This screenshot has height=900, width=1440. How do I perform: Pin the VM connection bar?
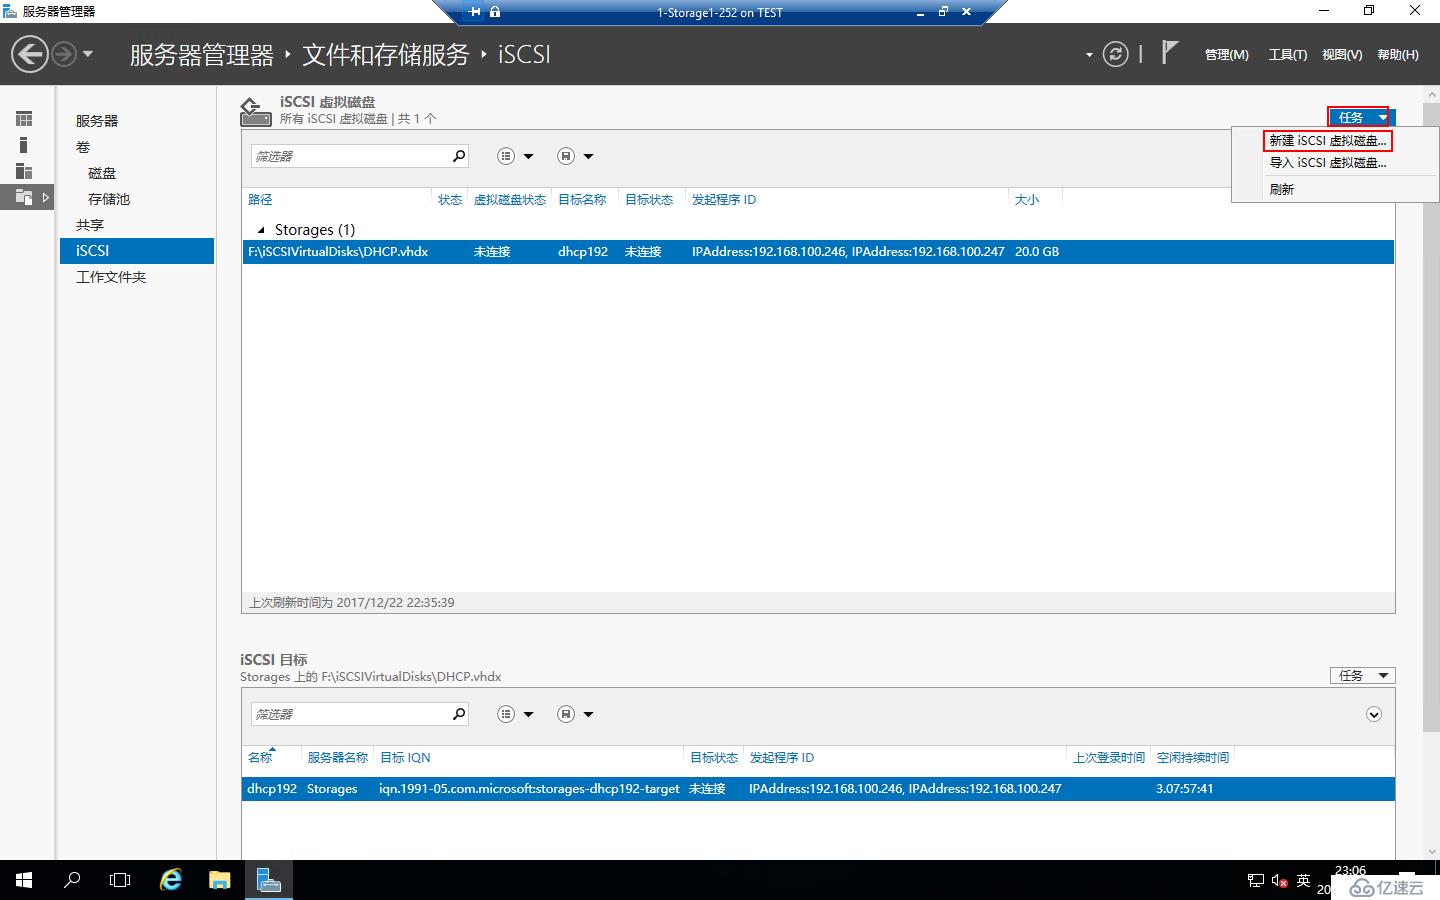tap(475, 12)
